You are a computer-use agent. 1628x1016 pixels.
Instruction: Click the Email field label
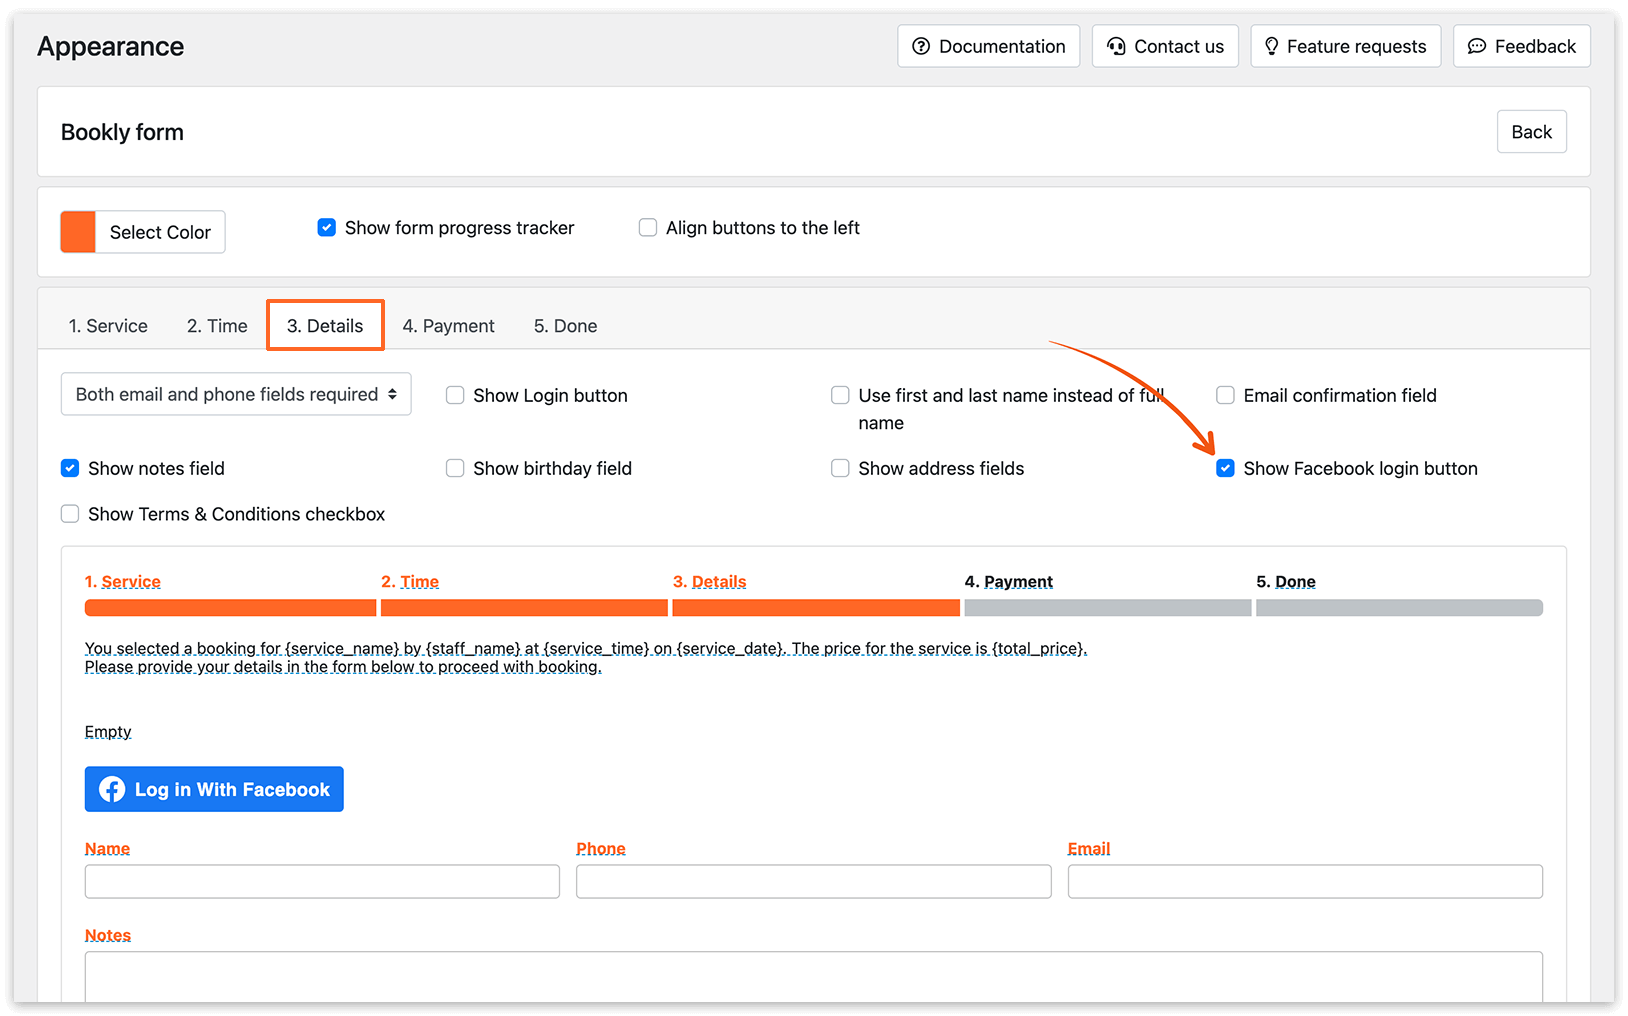pos(1089,849)
